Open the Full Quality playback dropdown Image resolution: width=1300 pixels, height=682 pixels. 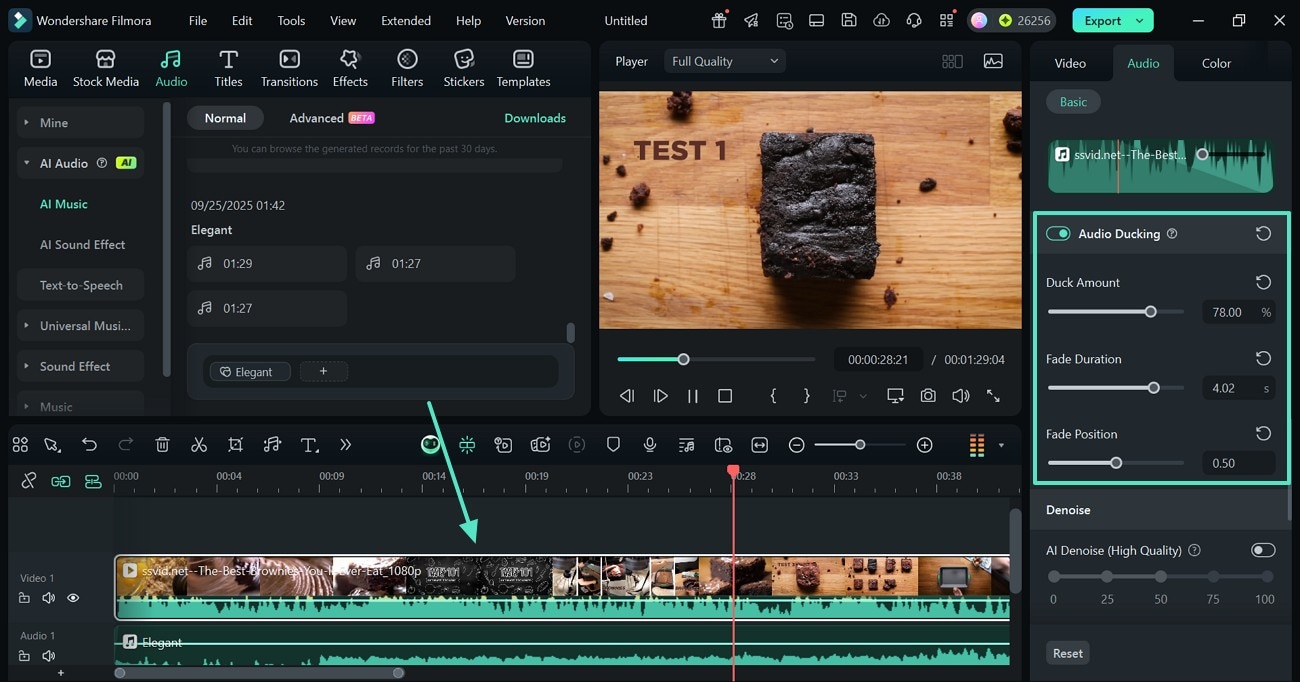[724, 61]
